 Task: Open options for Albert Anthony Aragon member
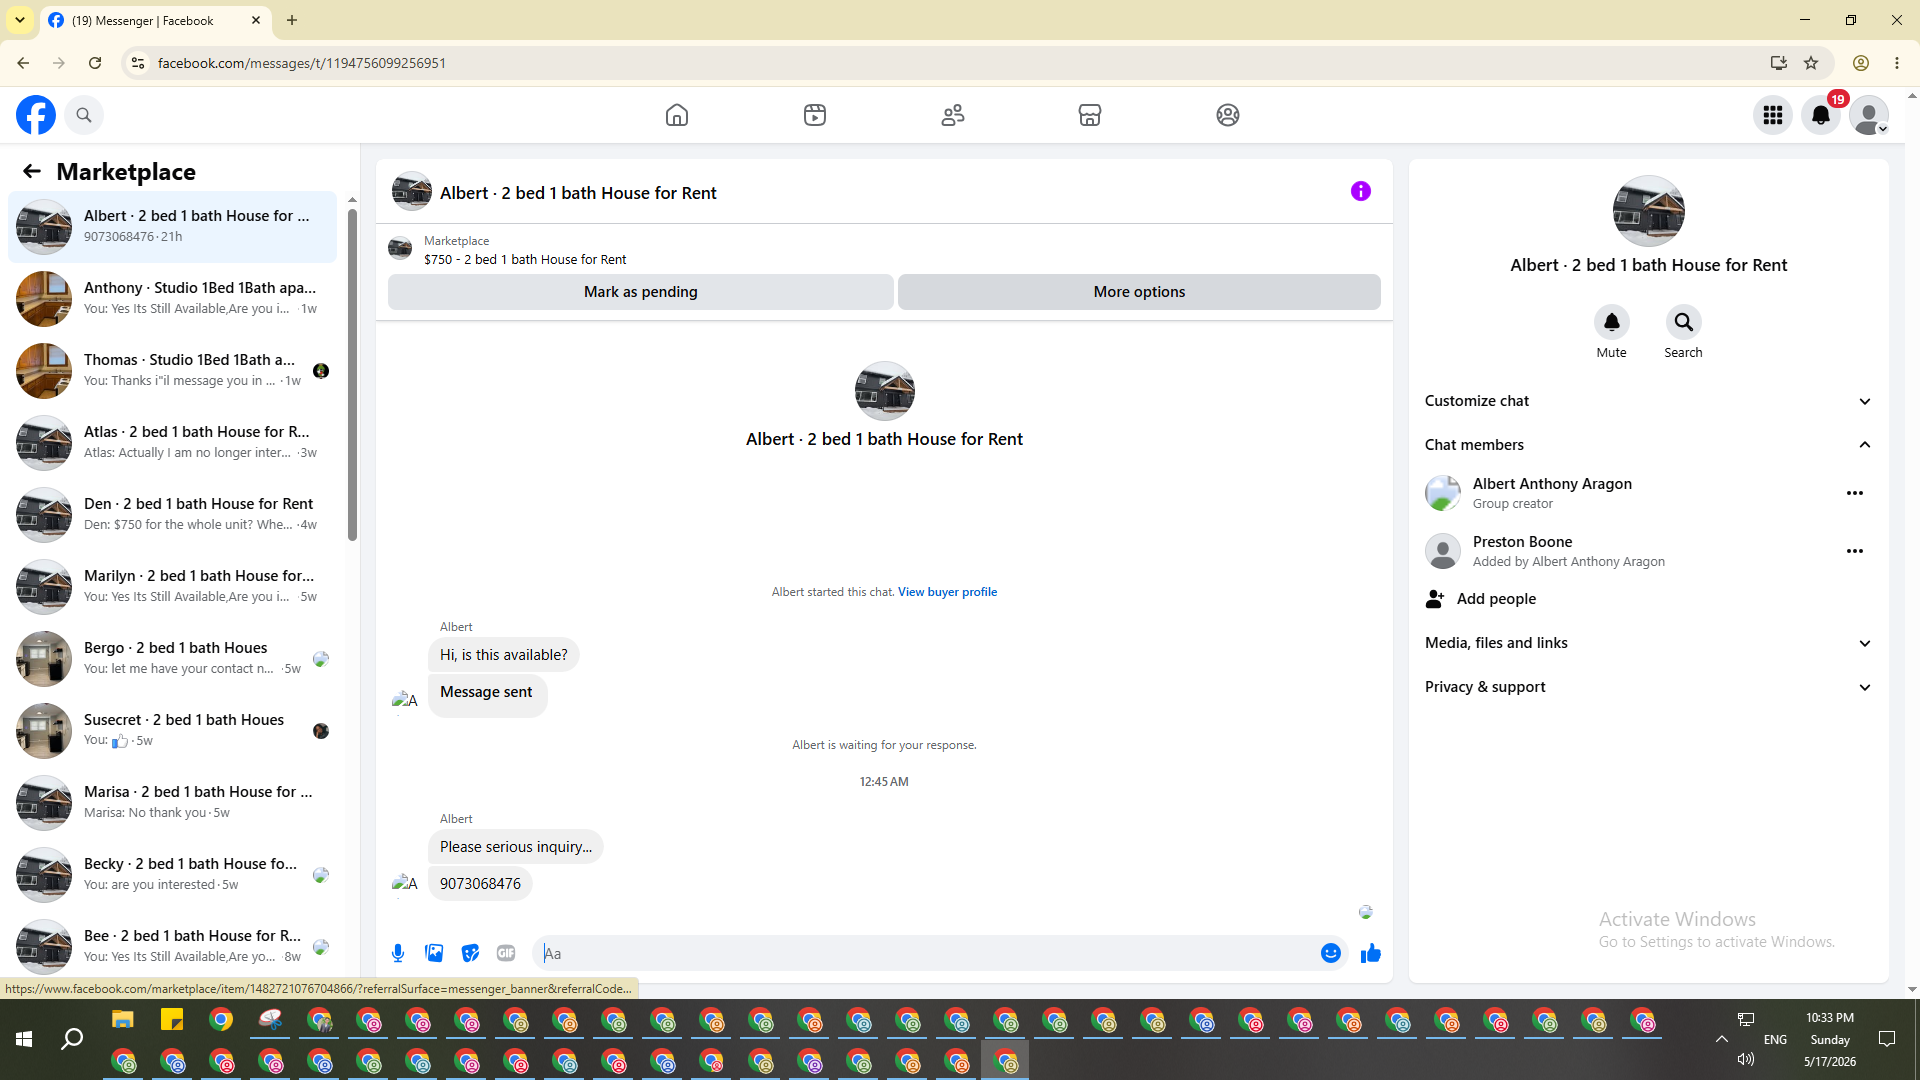[1855, 493]
